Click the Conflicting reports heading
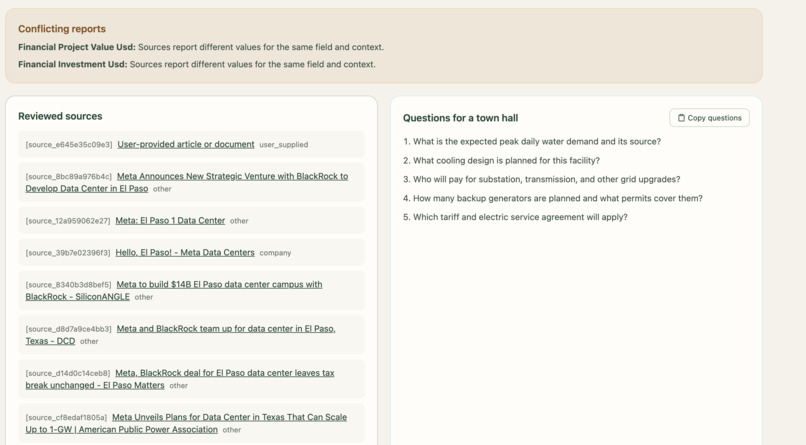 (x=62, y=29)
